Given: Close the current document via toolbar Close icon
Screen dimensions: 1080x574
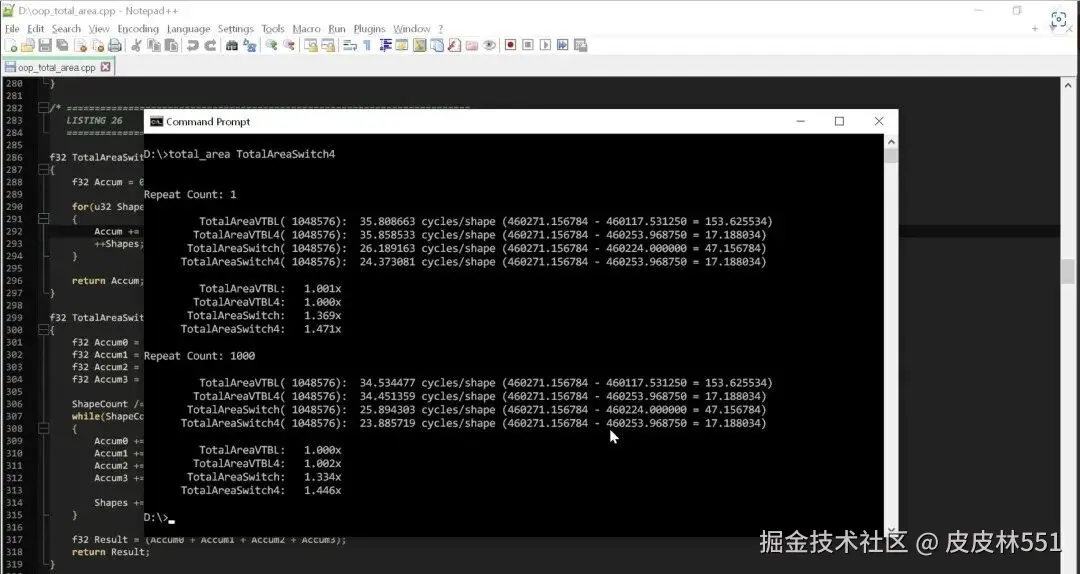Looking at the screenshot, I should click(81, 45).
